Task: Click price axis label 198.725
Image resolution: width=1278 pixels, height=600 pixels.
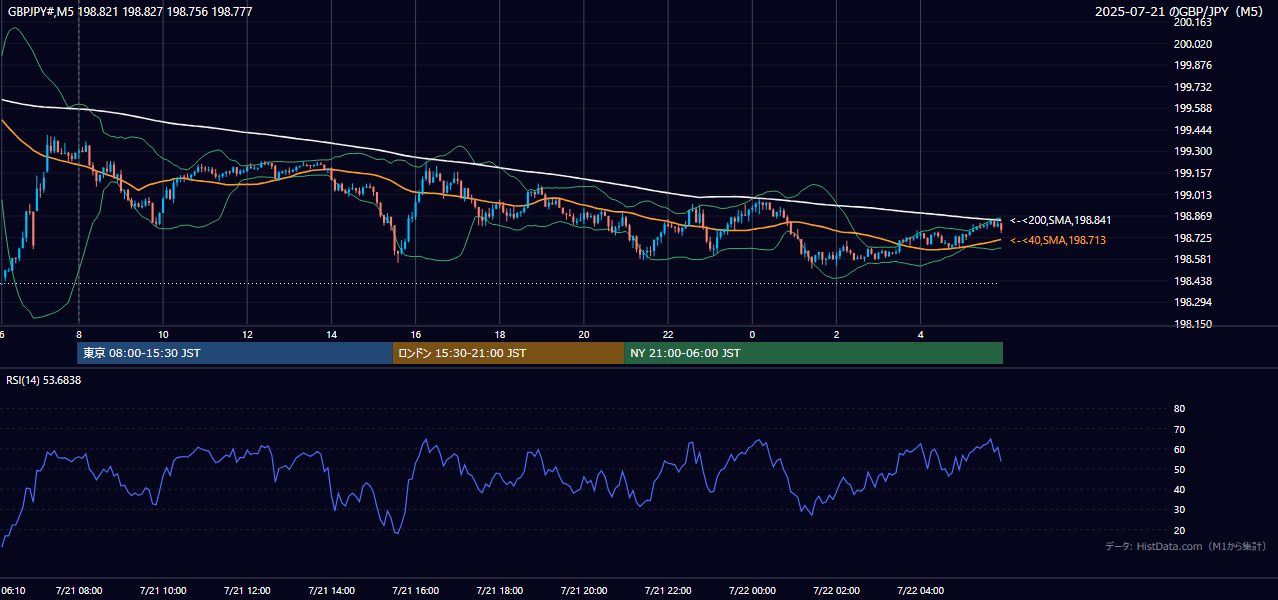Action: [1192, 238]
